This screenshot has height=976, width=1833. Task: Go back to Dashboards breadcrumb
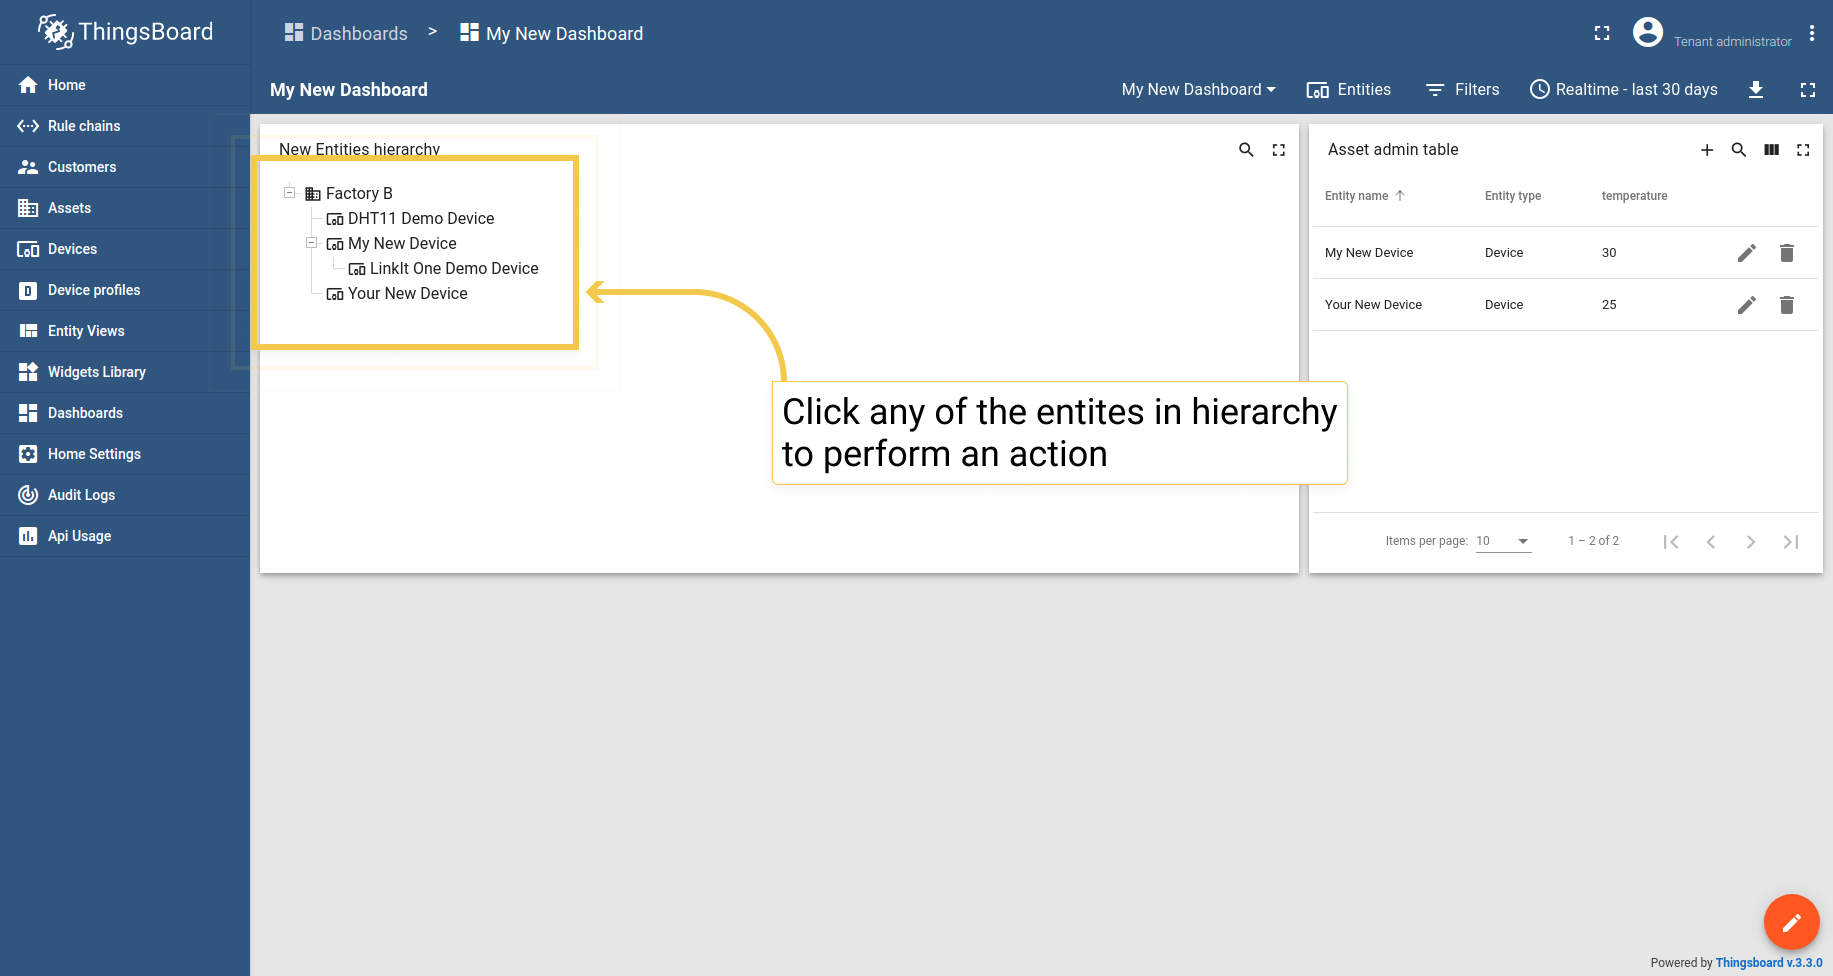tap(346, 33)
